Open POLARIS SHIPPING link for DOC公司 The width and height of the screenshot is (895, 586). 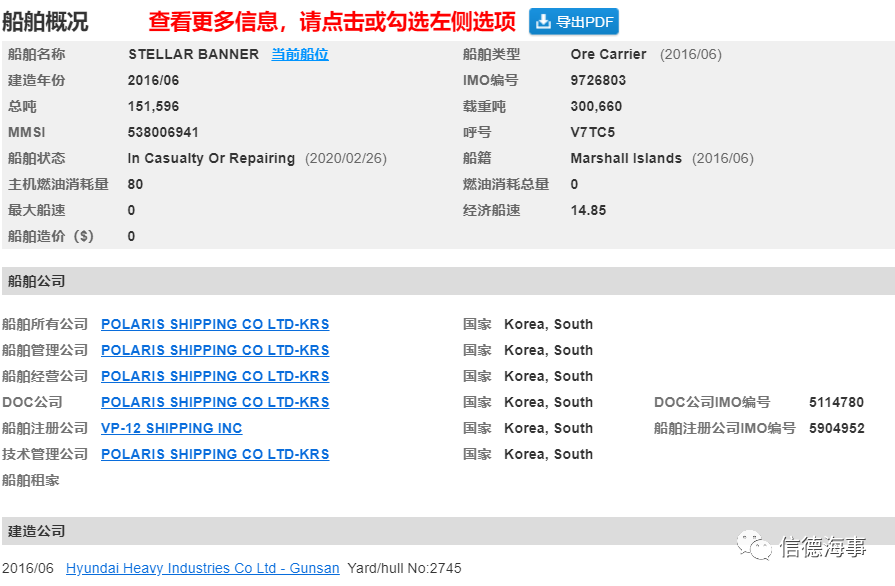tap(215, 402)
